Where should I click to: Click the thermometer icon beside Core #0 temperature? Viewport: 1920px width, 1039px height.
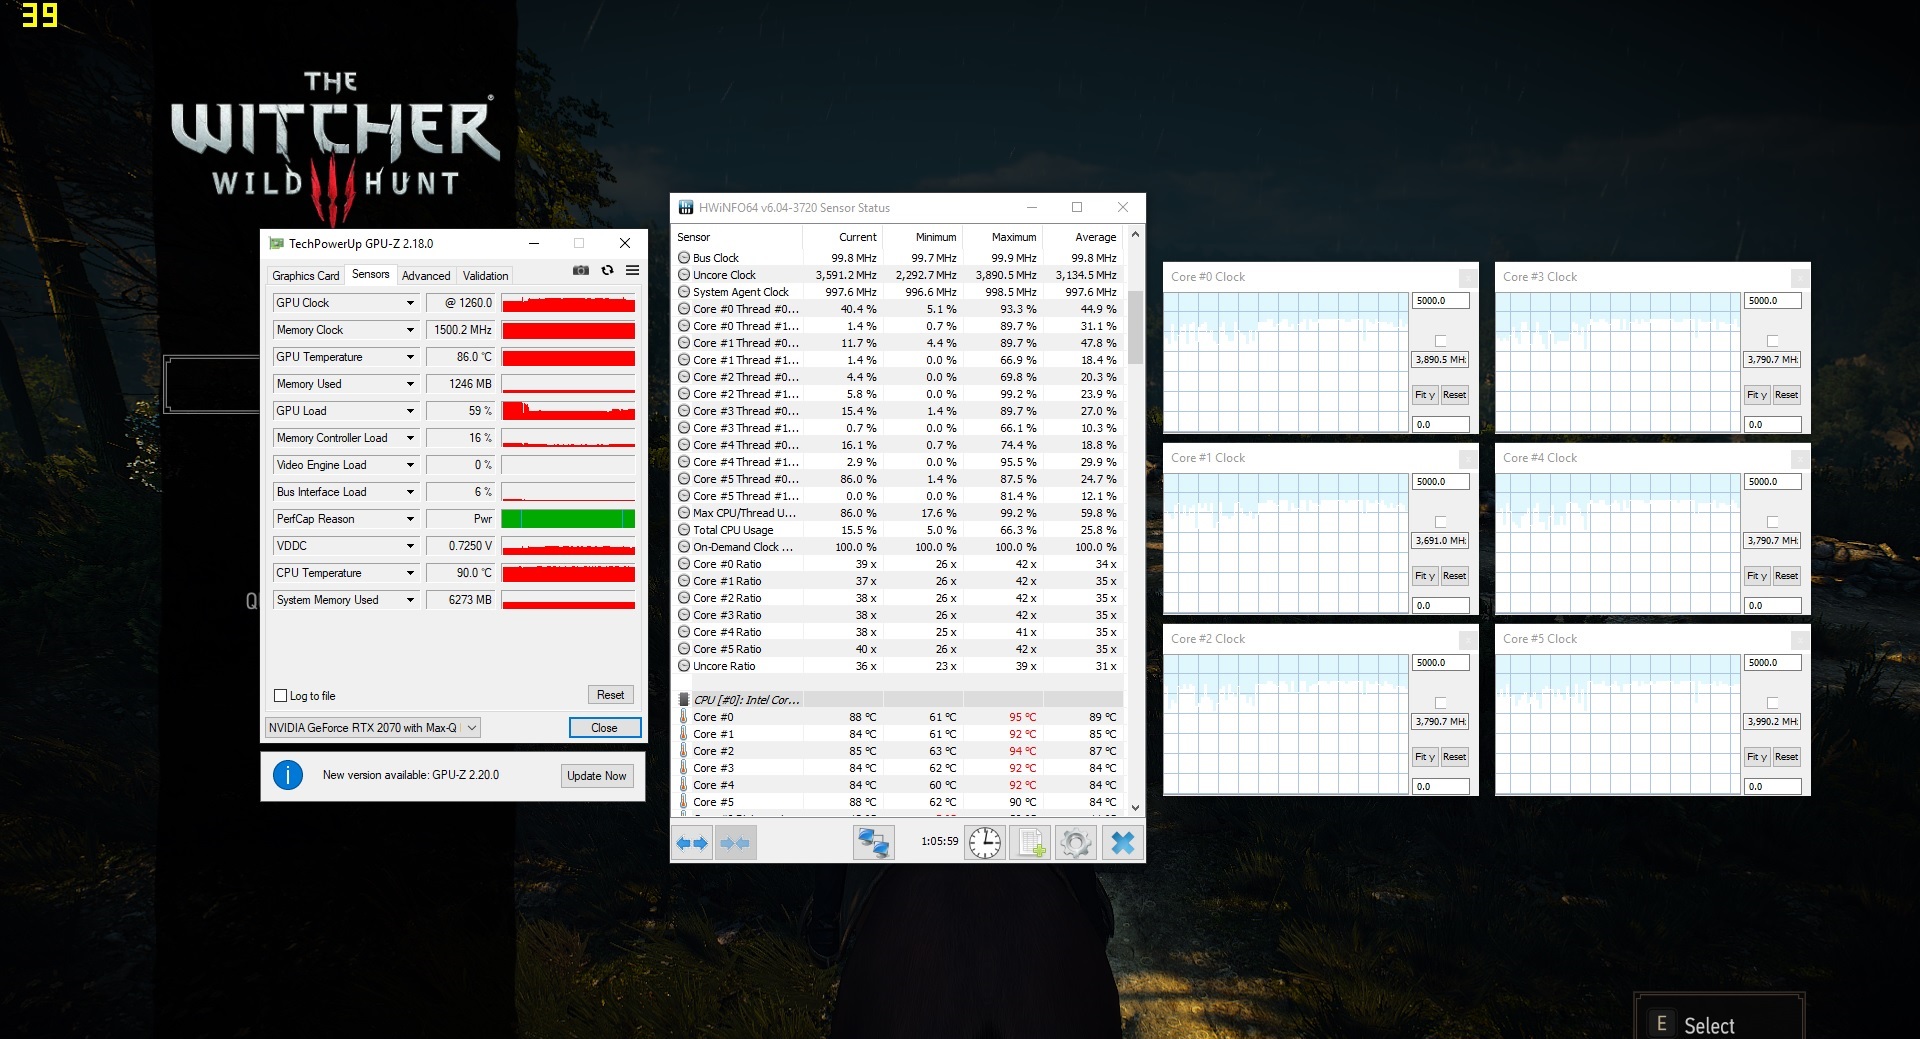[684, 717]
